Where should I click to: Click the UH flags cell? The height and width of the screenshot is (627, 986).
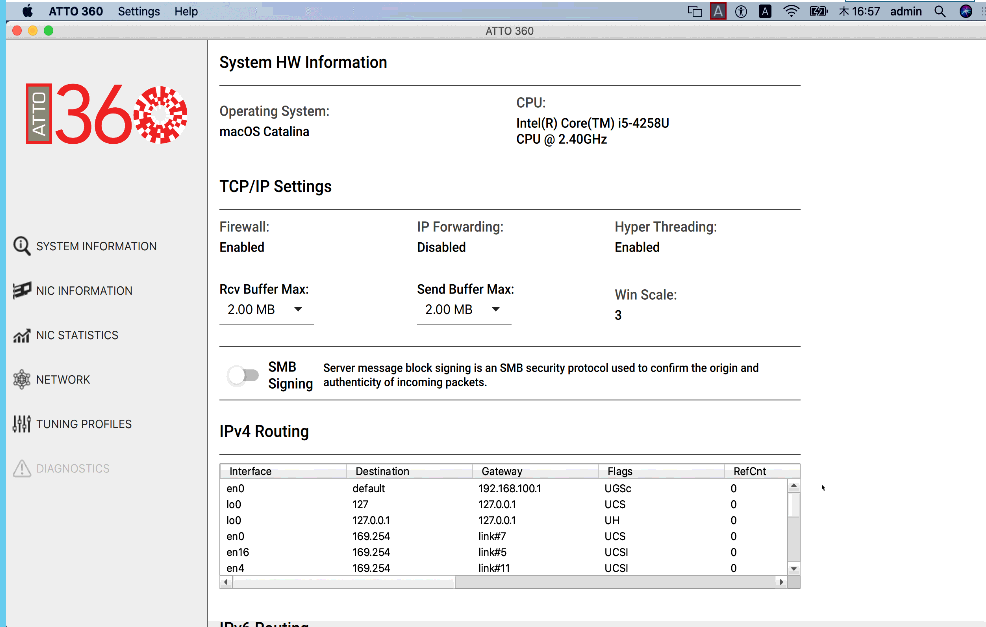pyautogui.click(x=612, y=520)
